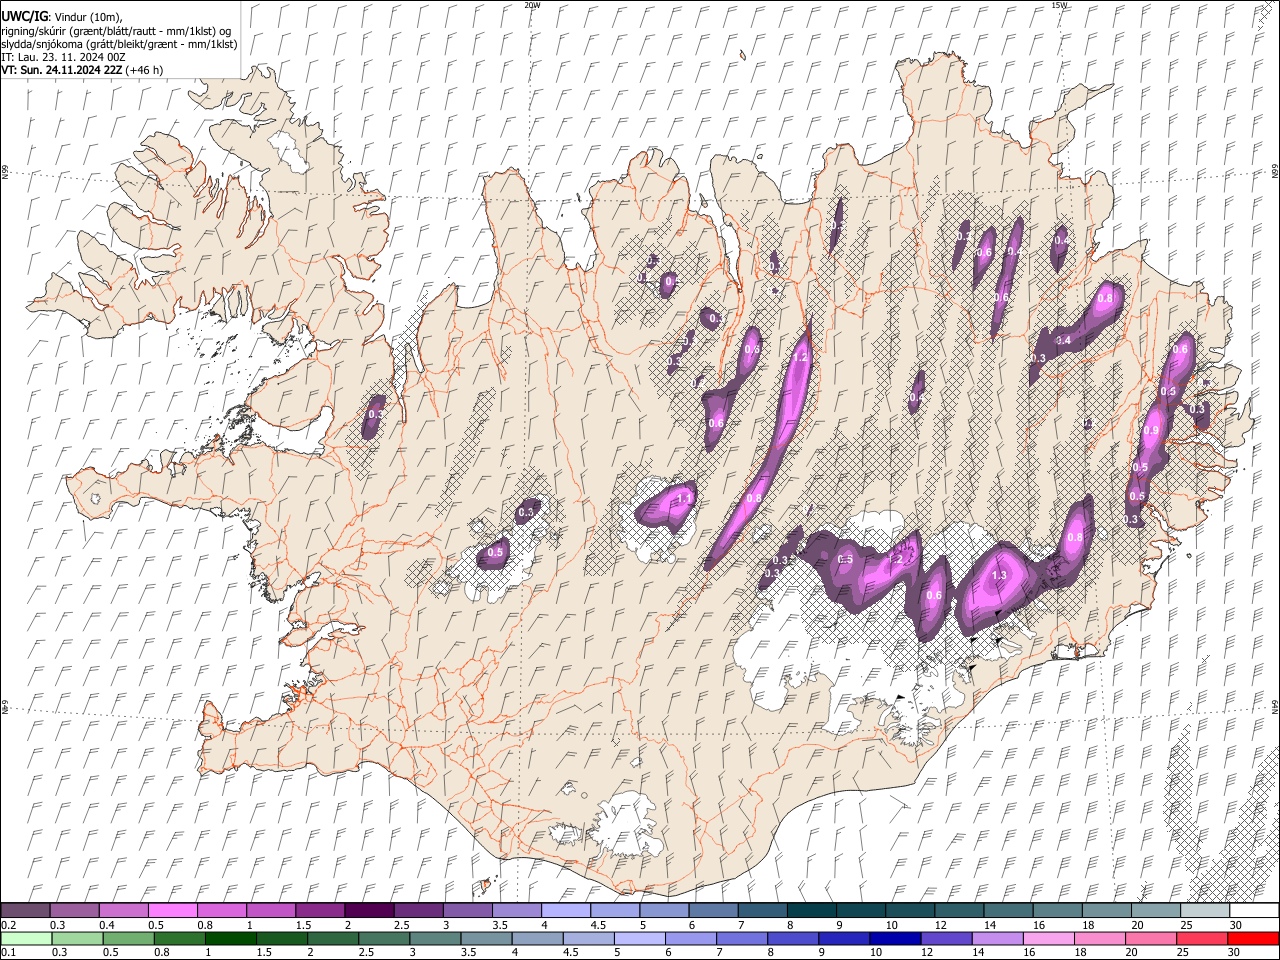Click the '0.1' label in the legend

(9, 953)
